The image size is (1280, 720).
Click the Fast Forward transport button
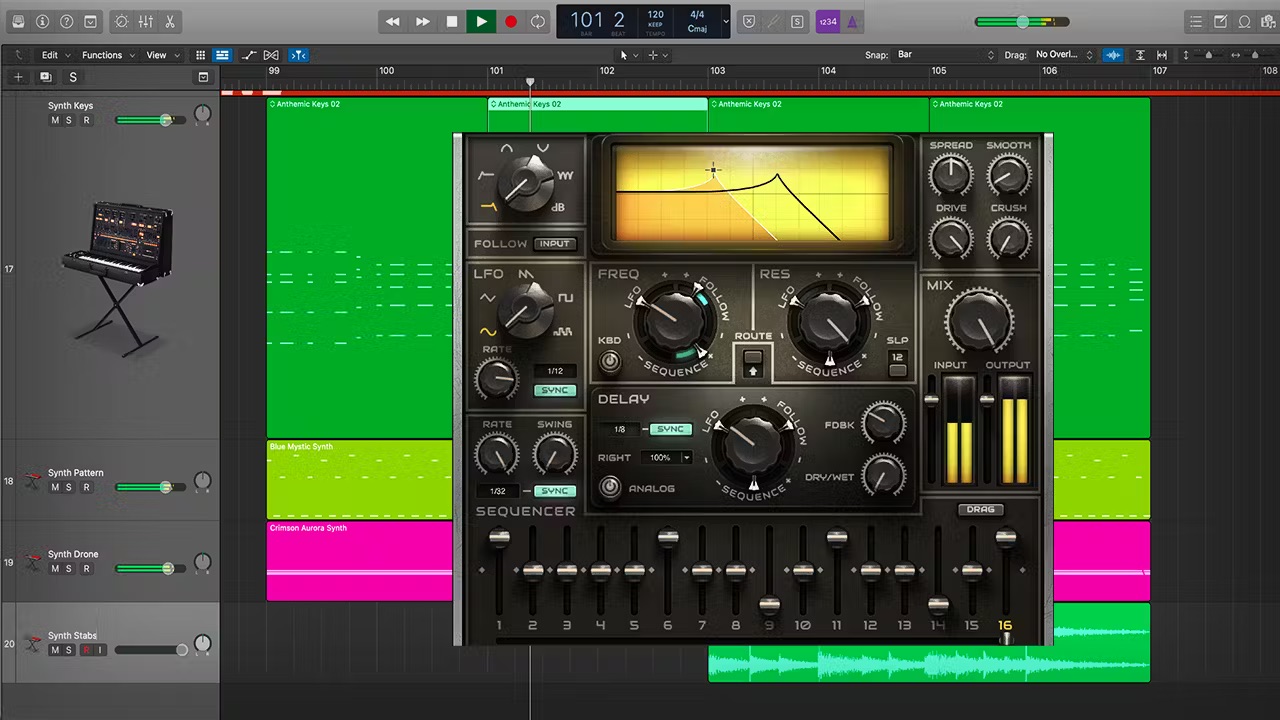pyautogui.click(x=423, y=21)
